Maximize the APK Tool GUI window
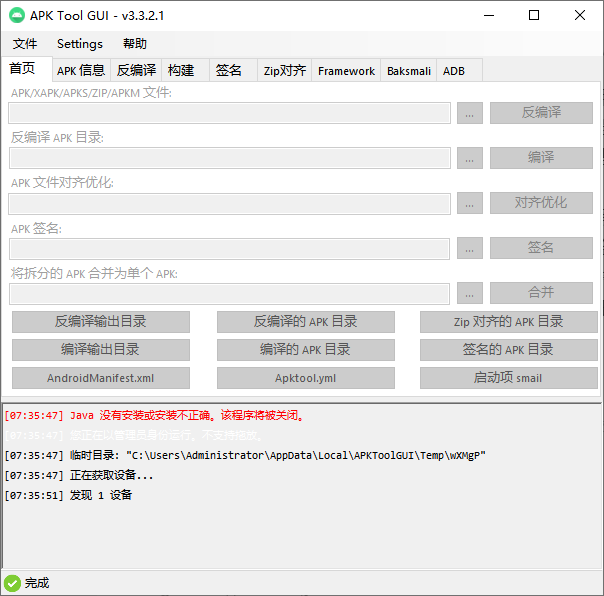Viewport: 604px width, 596px height. 534,15
